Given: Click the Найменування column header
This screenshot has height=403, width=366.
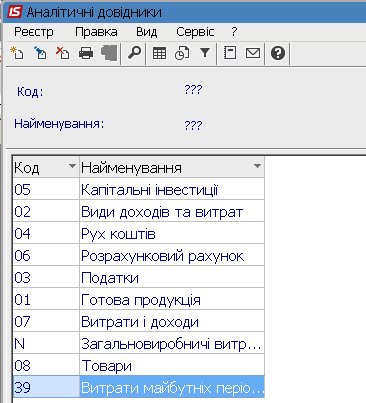Looking at the screenshot, I should click(x=172, y=167).
